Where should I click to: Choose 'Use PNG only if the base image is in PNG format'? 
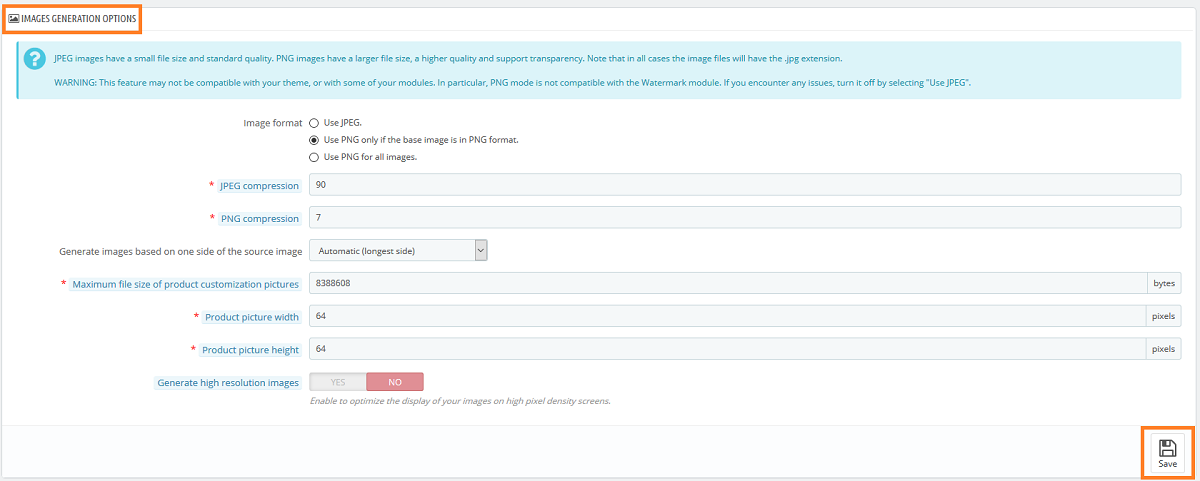point(314,140)
